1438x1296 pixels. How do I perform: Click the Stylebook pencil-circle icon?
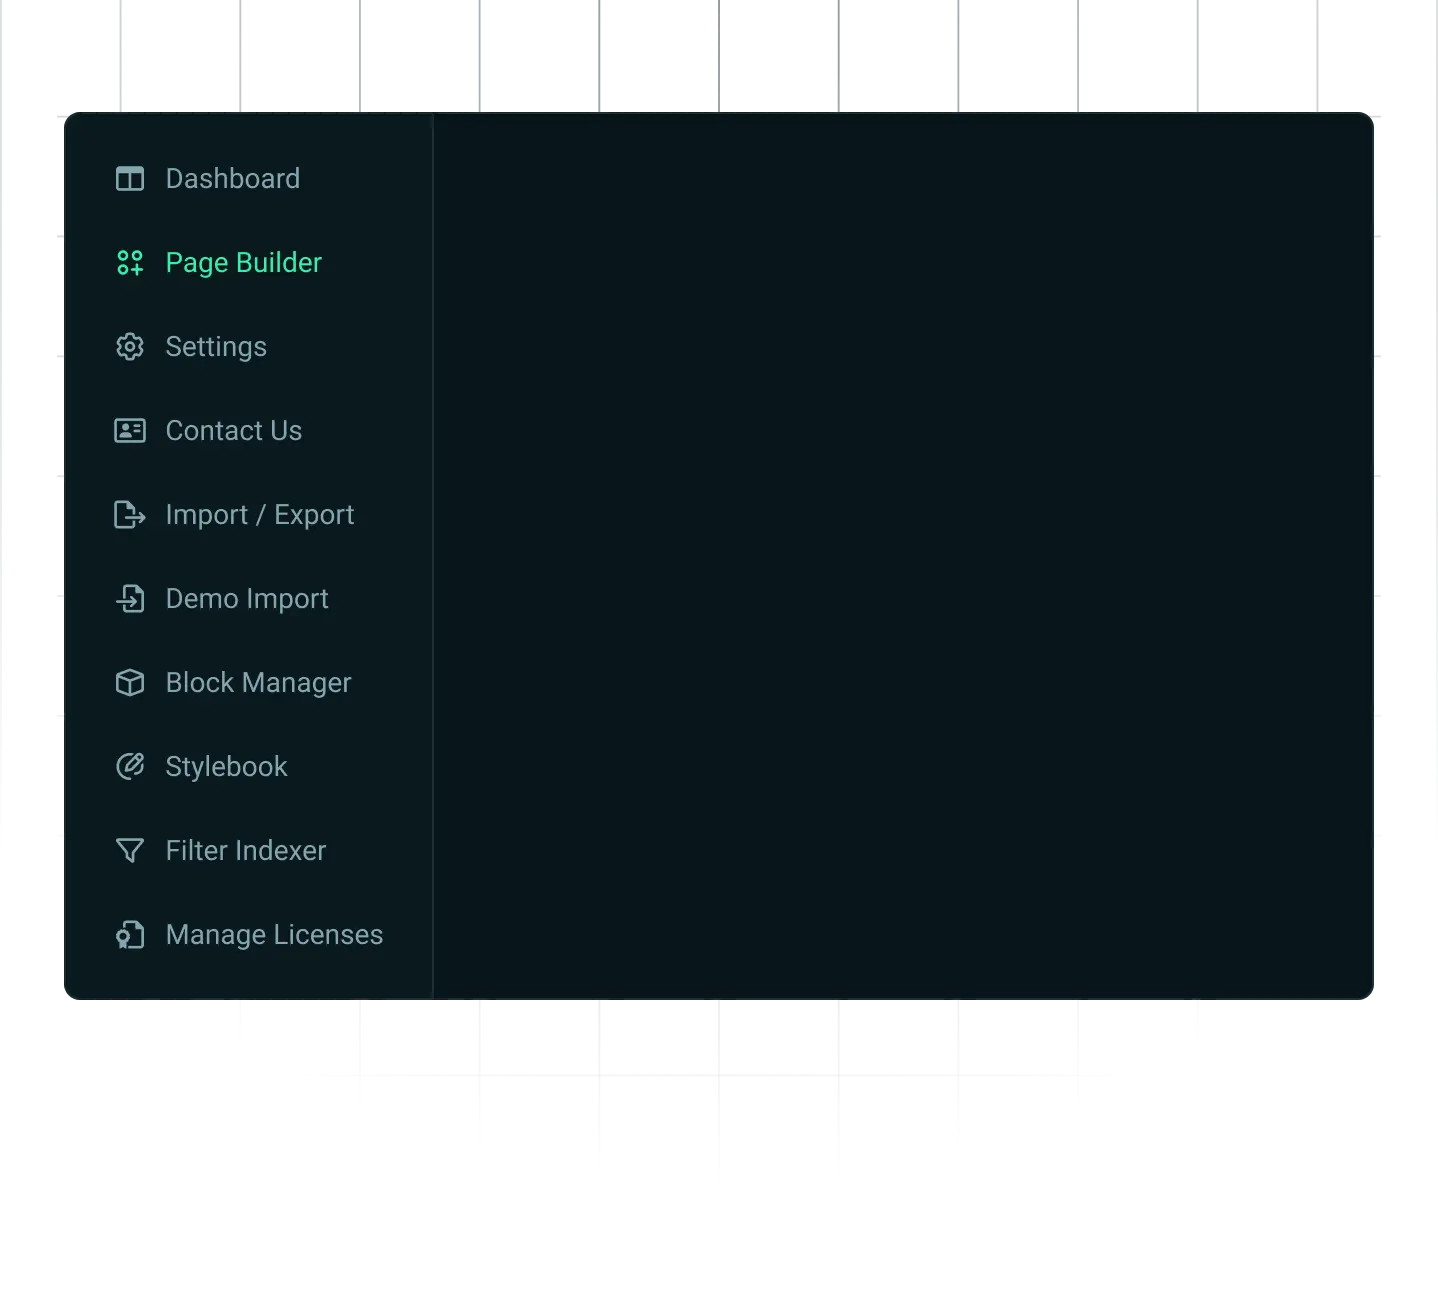click(130, 767)
